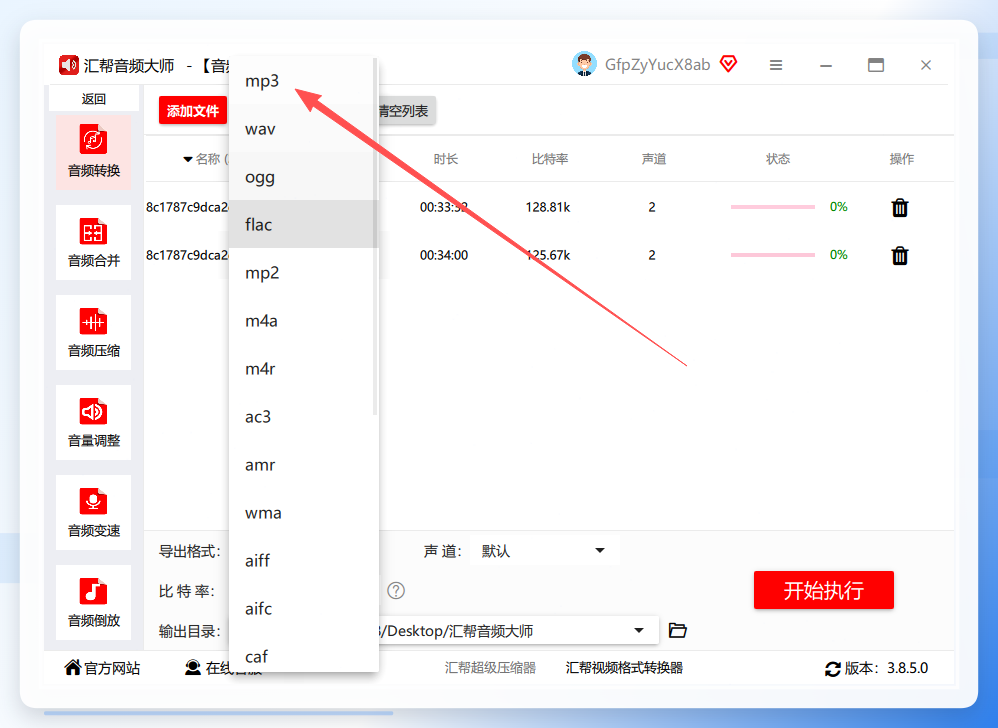Click the refresh version icon
The width and height of the screenshot is (998, 728).
click(x=832, y=669)
